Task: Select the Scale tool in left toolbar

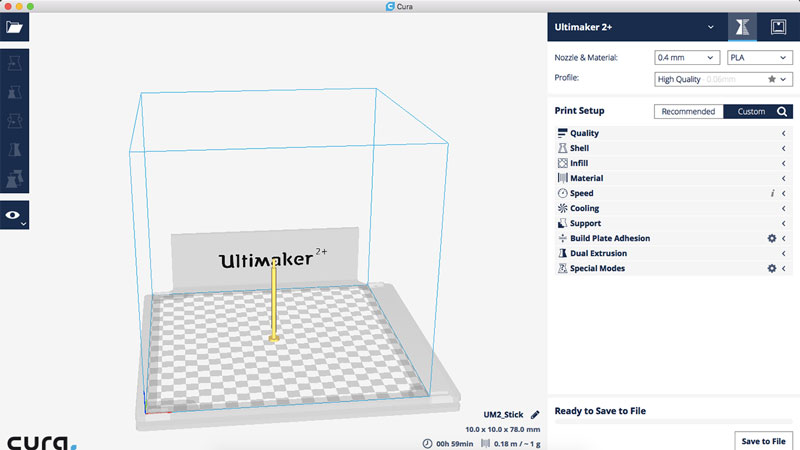Action: tap(14, 92)
